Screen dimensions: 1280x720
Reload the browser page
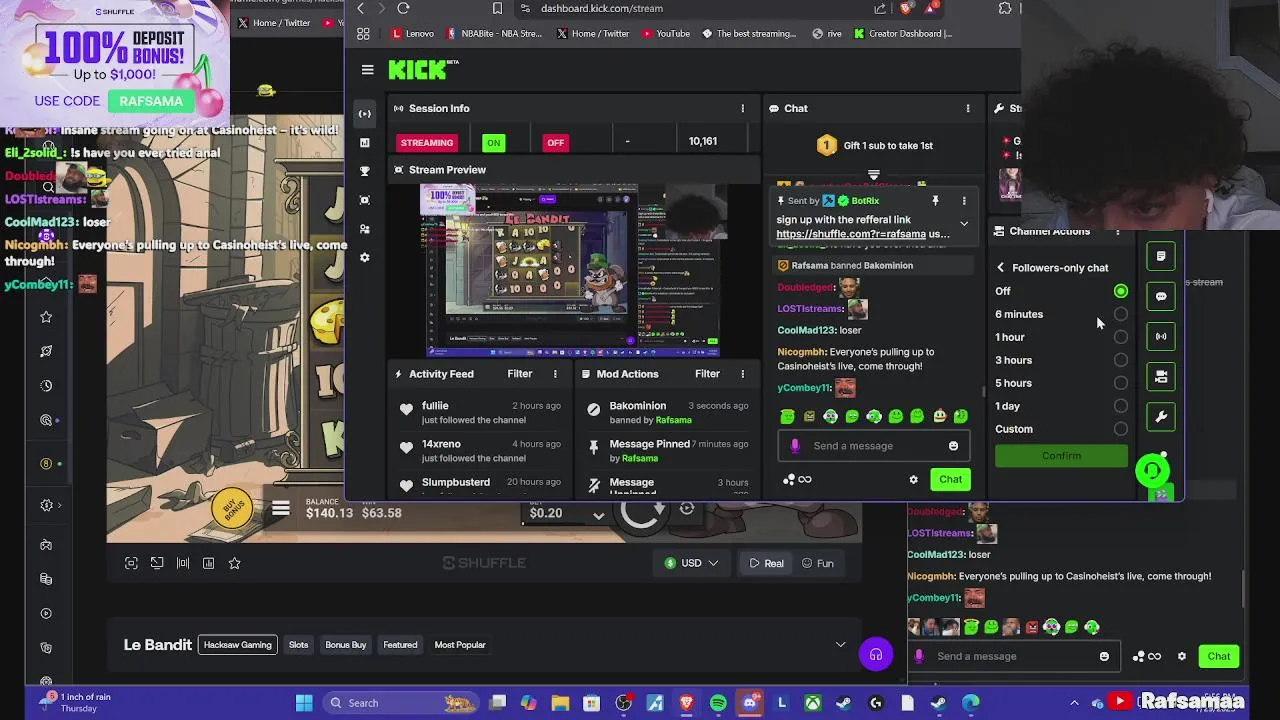(x=403, y=8)
